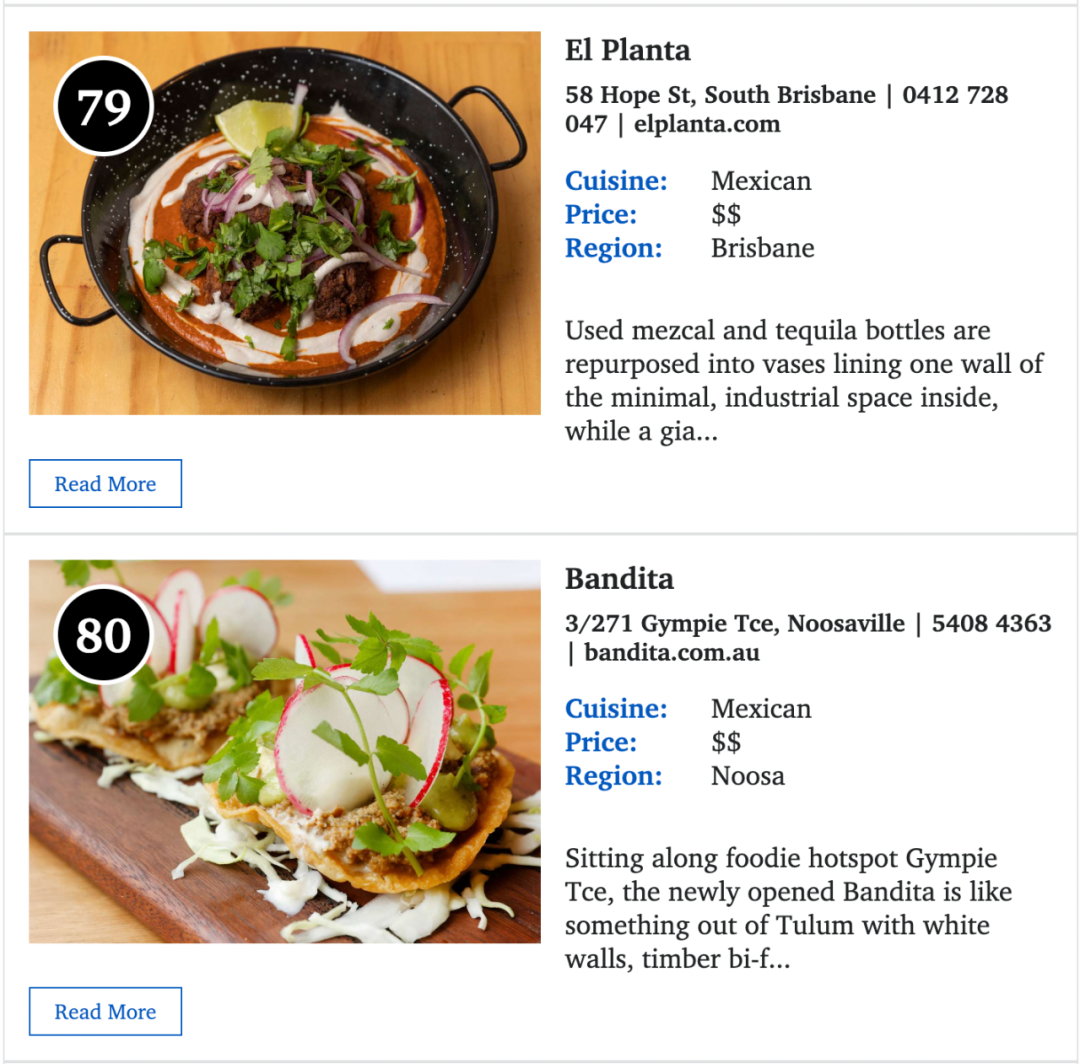
Task: Open the Bandita restaurant title
Action: click(619, 578)
